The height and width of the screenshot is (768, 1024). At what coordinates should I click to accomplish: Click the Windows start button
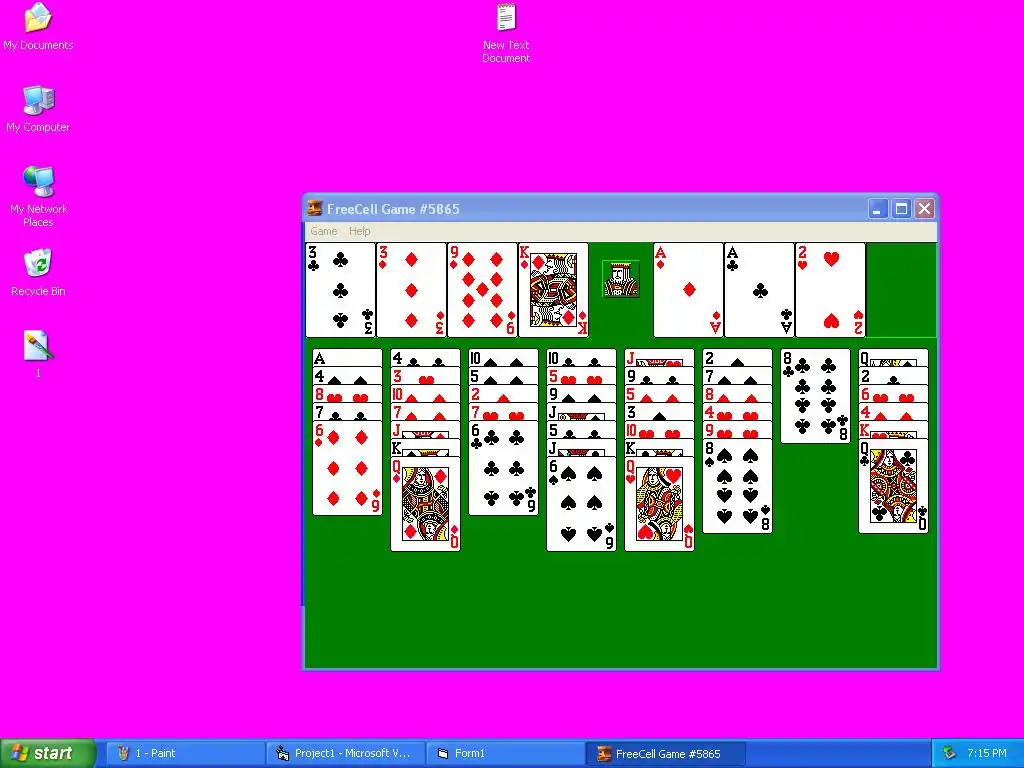click(x=47, y=753)
